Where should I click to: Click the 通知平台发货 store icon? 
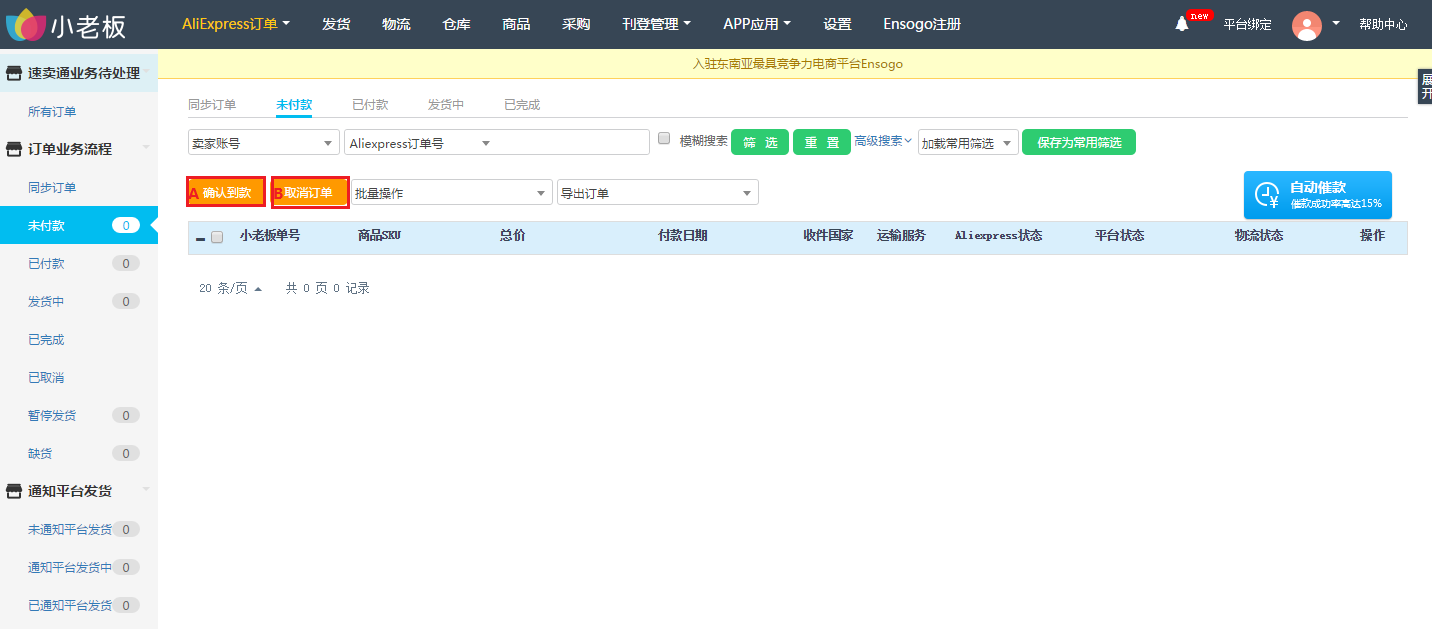click(14, 491)
